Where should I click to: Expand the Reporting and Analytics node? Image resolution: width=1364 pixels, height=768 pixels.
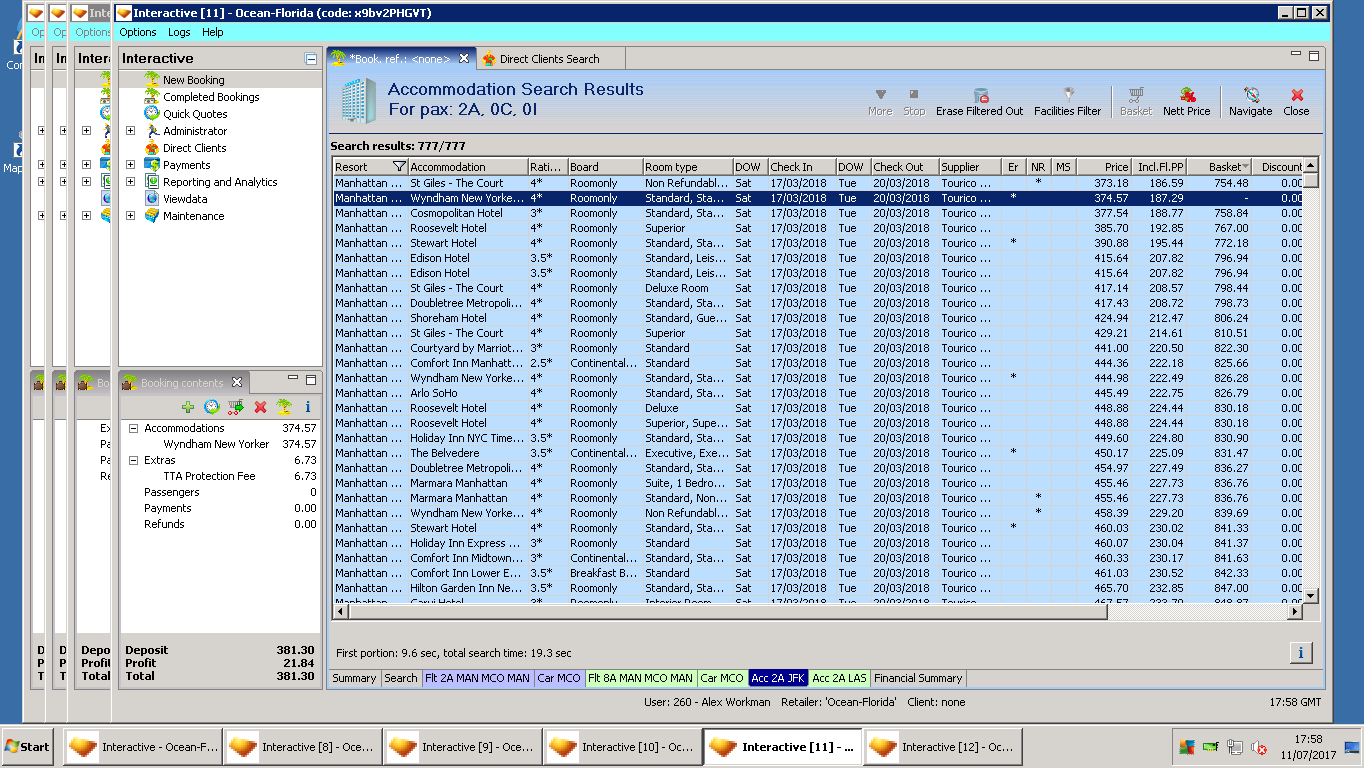[x=130, y=182]
